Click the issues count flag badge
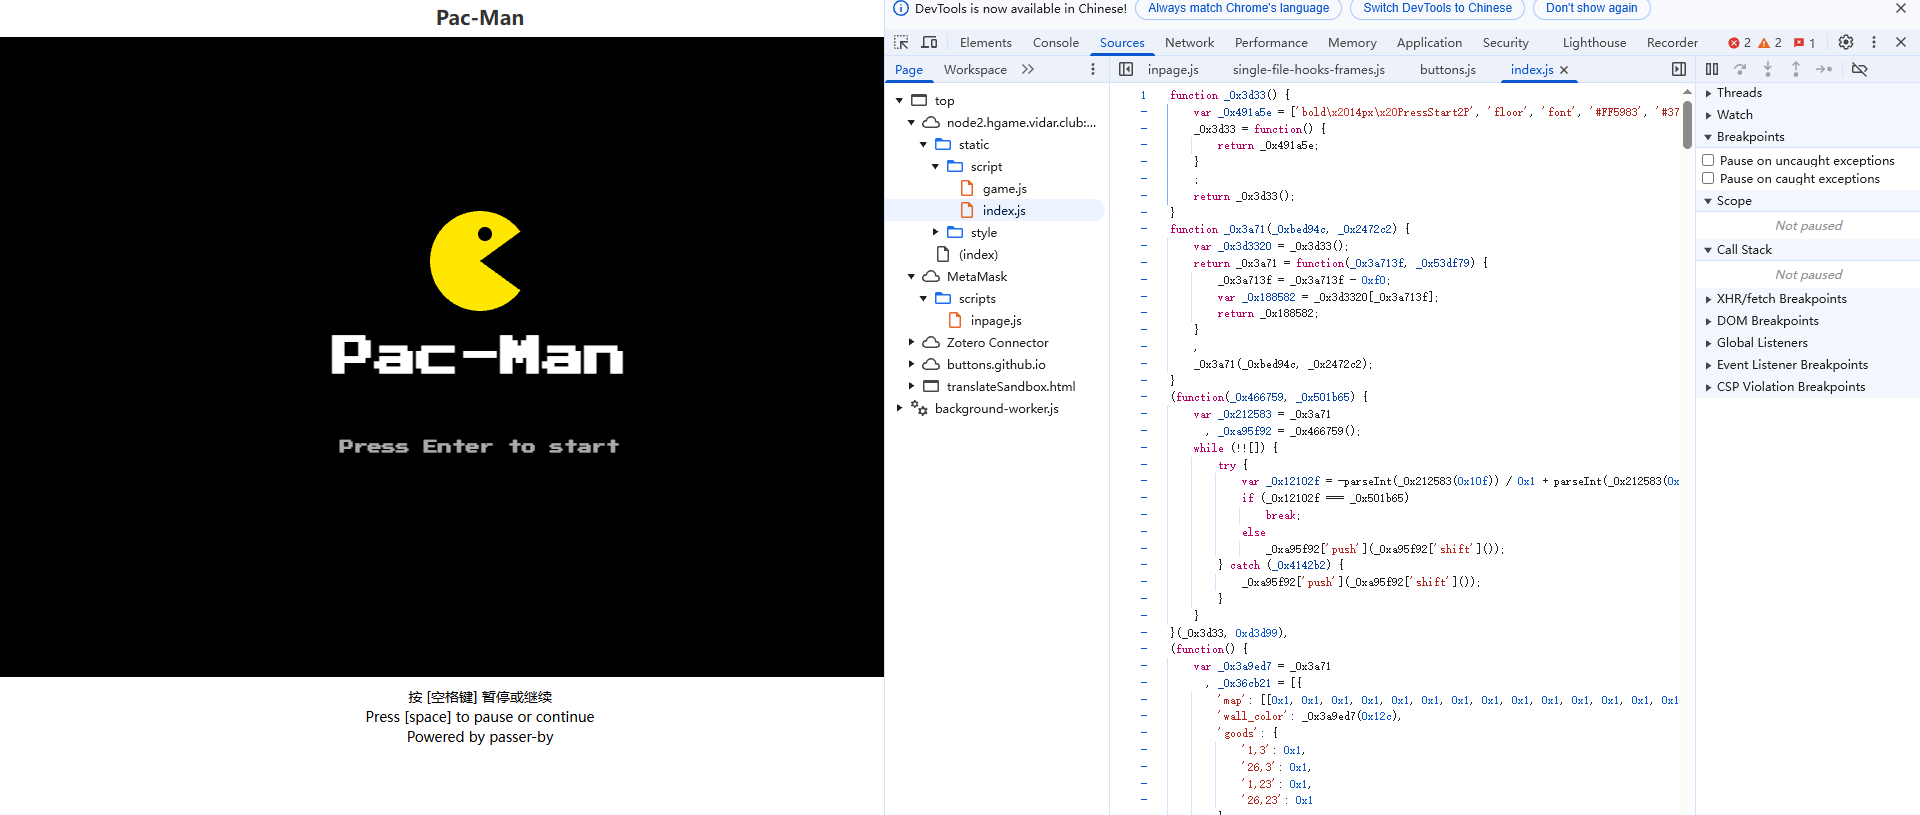Viewport: 1920px width, 815px height. pos(1805,43)
